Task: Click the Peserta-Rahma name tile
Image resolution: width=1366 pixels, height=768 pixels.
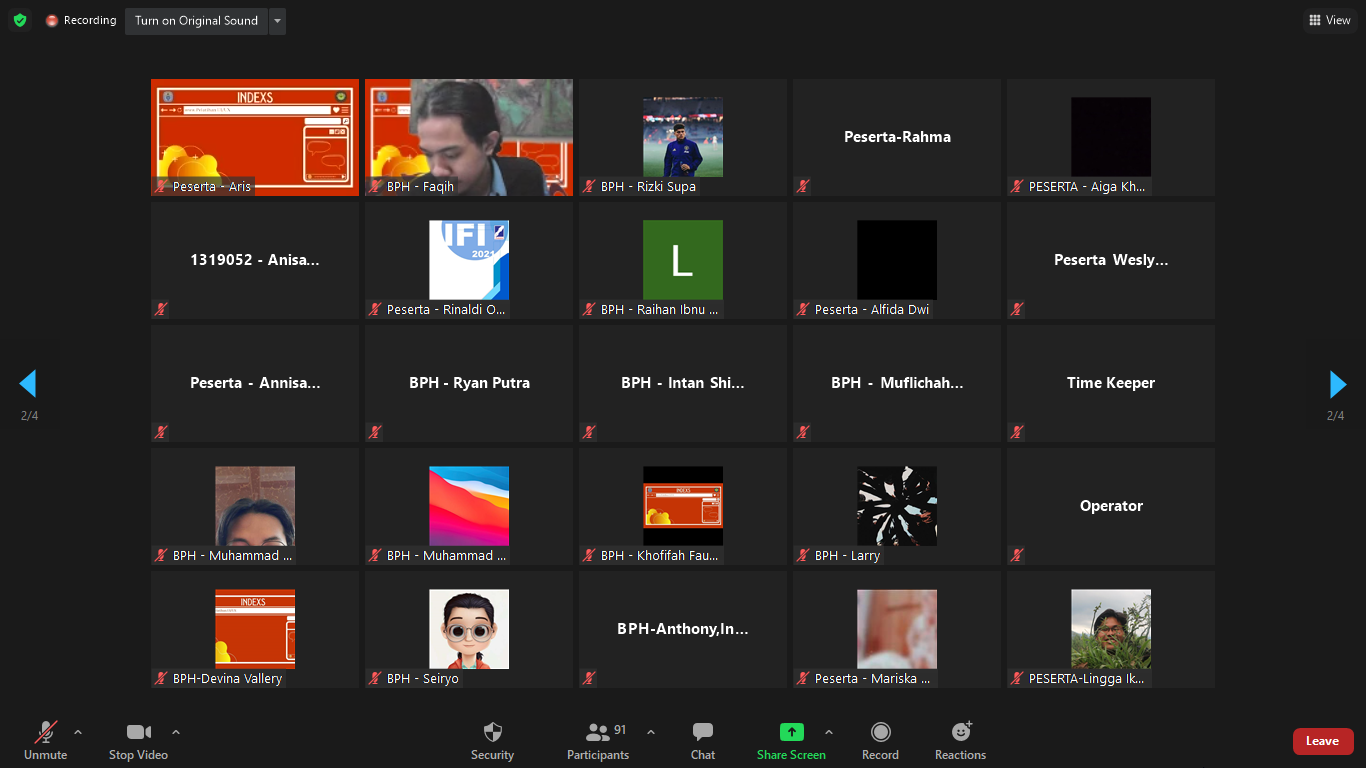Action: tap(897, 137)
